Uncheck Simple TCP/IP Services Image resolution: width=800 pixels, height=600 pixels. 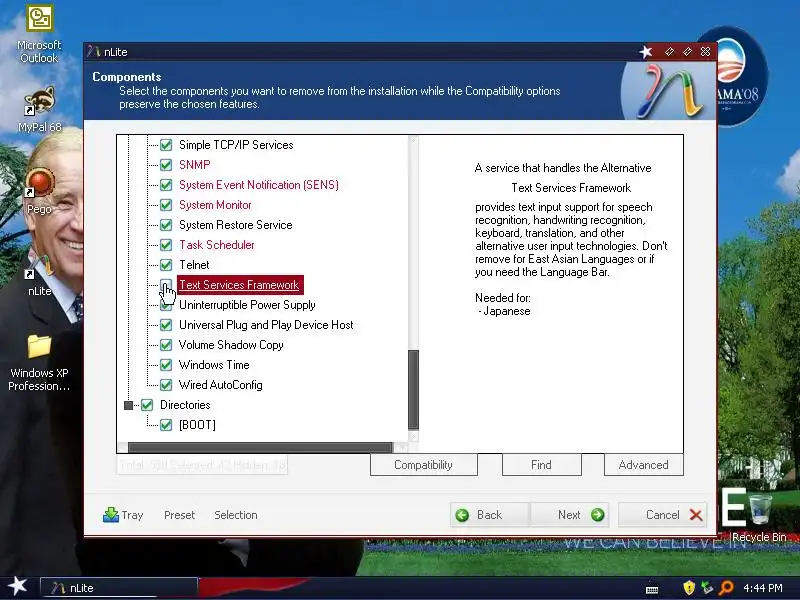pyautogui.click(x=166, y=145)
